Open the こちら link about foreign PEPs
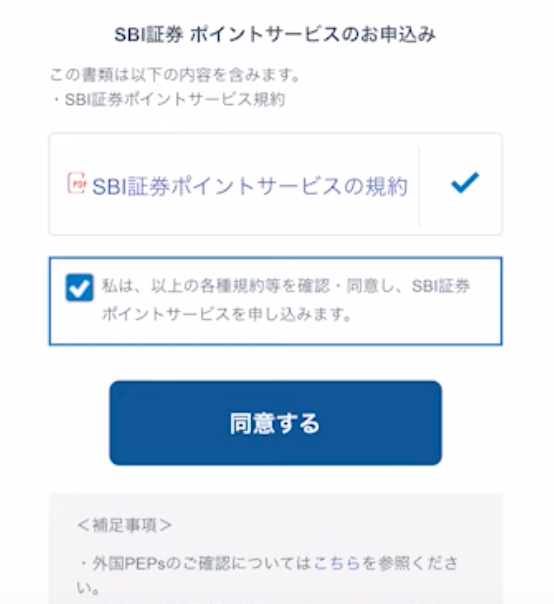The width and height of the screenshot is (554, 604). pyautogui.click(x=337, y=563)
